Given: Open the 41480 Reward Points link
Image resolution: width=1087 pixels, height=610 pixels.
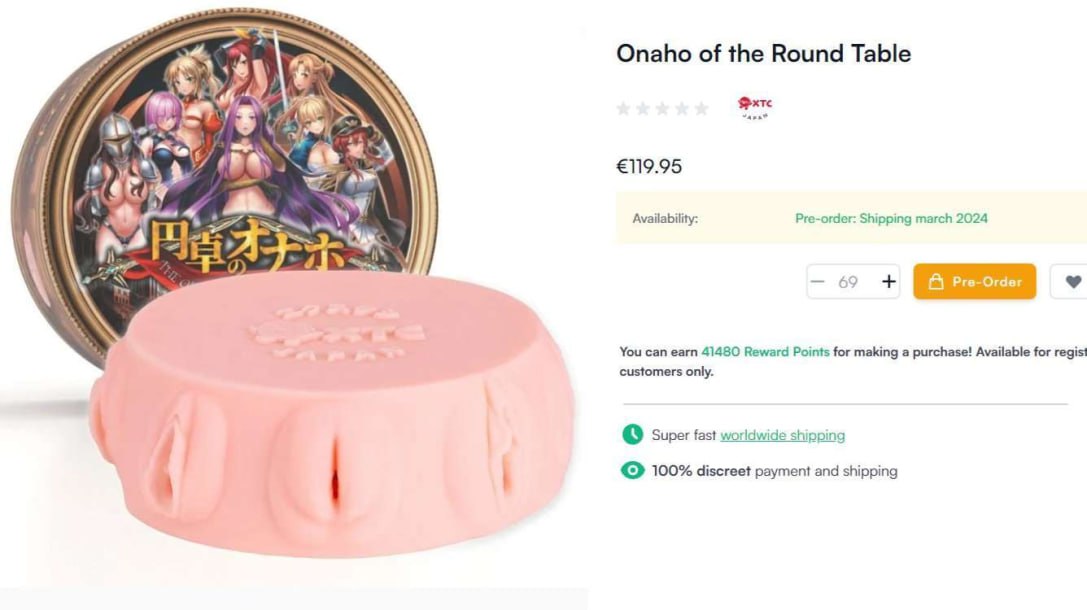Looking at the screenshot, I should [x=765, y=352].
